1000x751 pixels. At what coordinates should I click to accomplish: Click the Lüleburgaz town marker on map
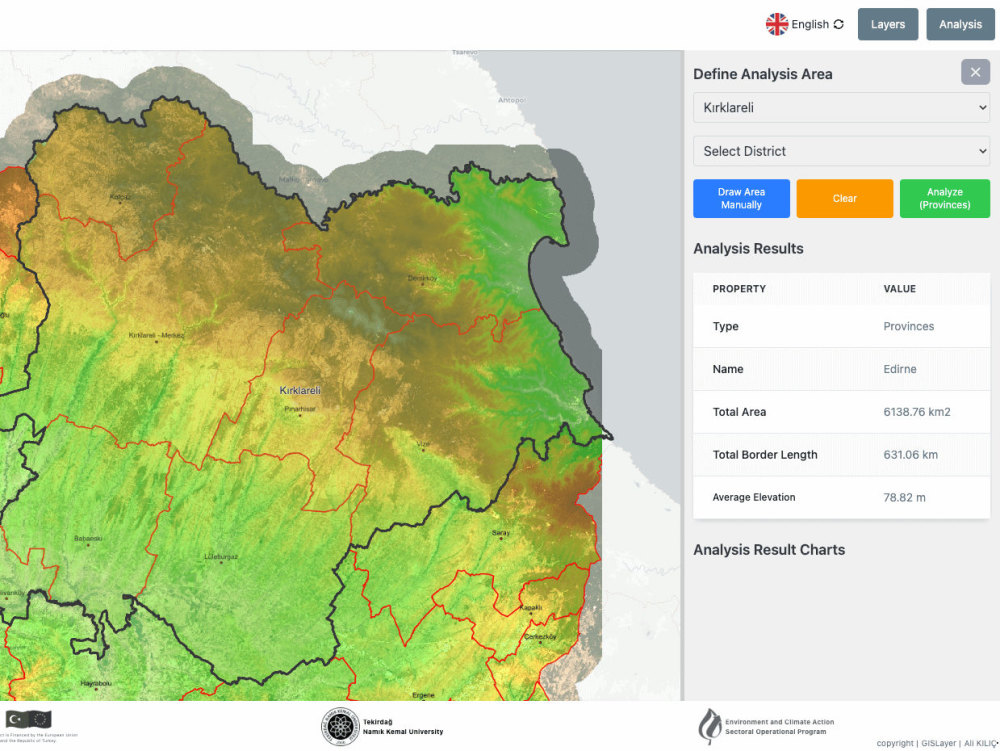click(x=221, y=562)
